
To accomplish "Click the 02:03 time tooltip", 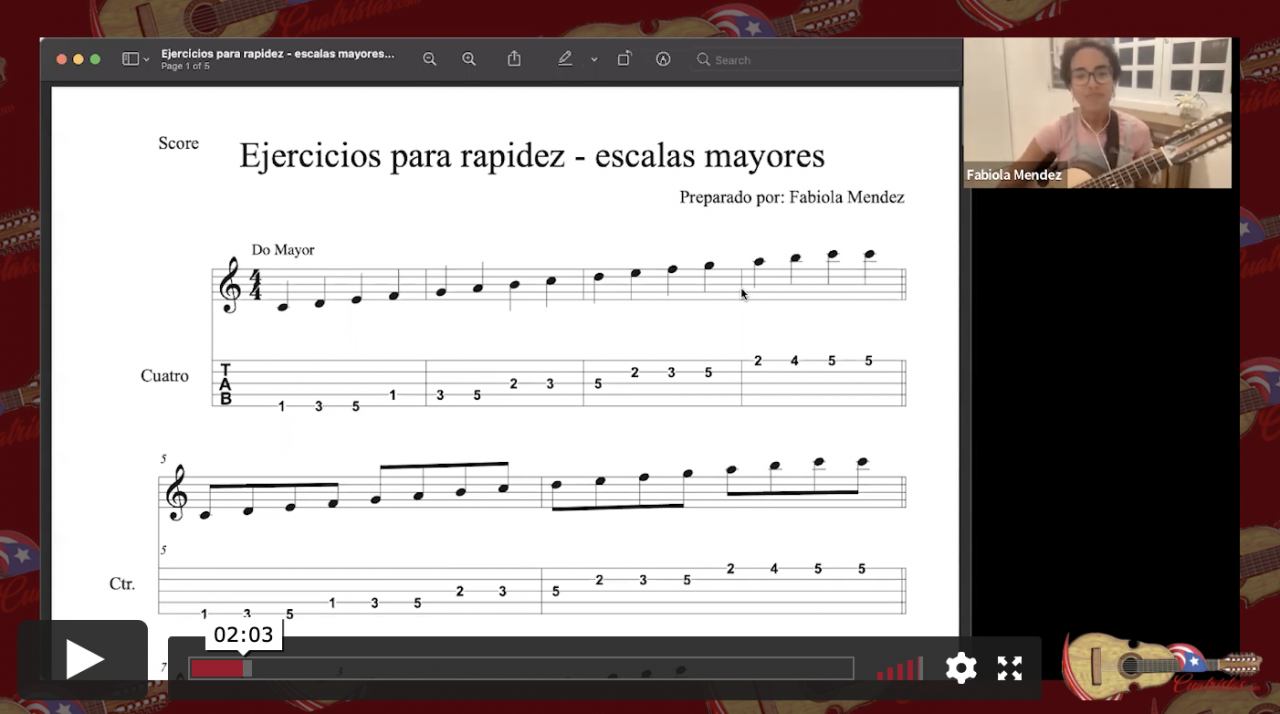I will pyautogui.click(x=243, y=635).
